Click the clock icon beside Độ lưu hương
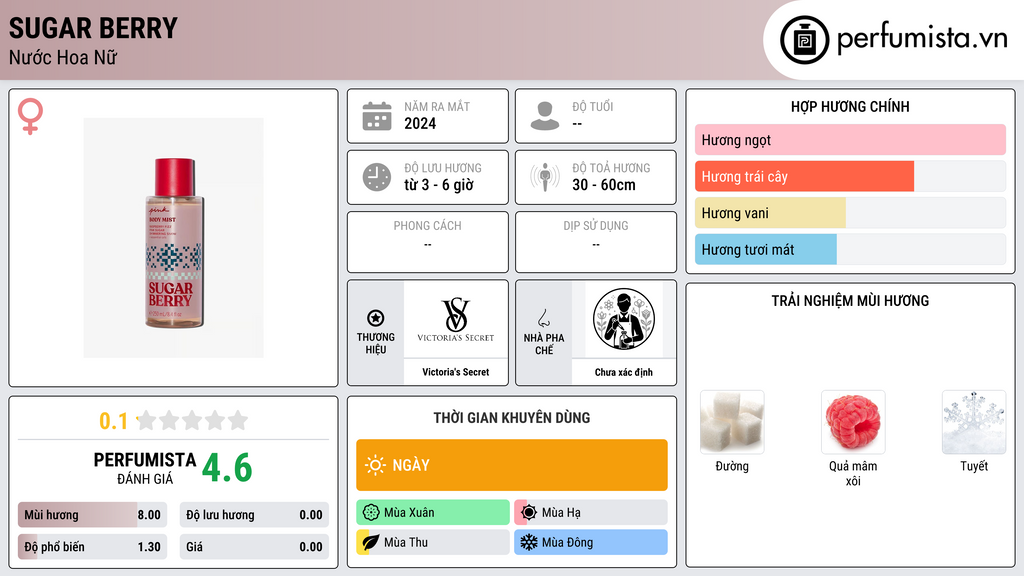 point(377,177)
